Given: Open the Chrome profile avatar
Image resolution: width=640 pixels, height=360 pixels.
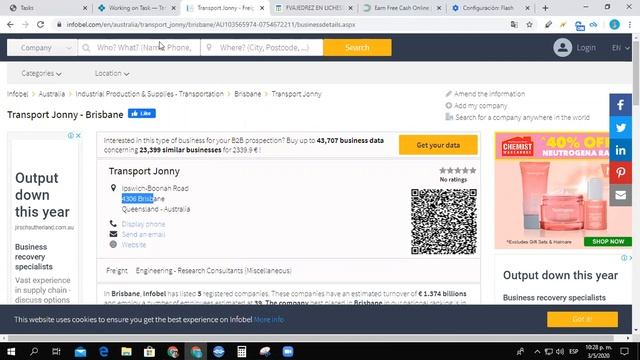Looking at the screenshot, I should [x=614, y=24].
